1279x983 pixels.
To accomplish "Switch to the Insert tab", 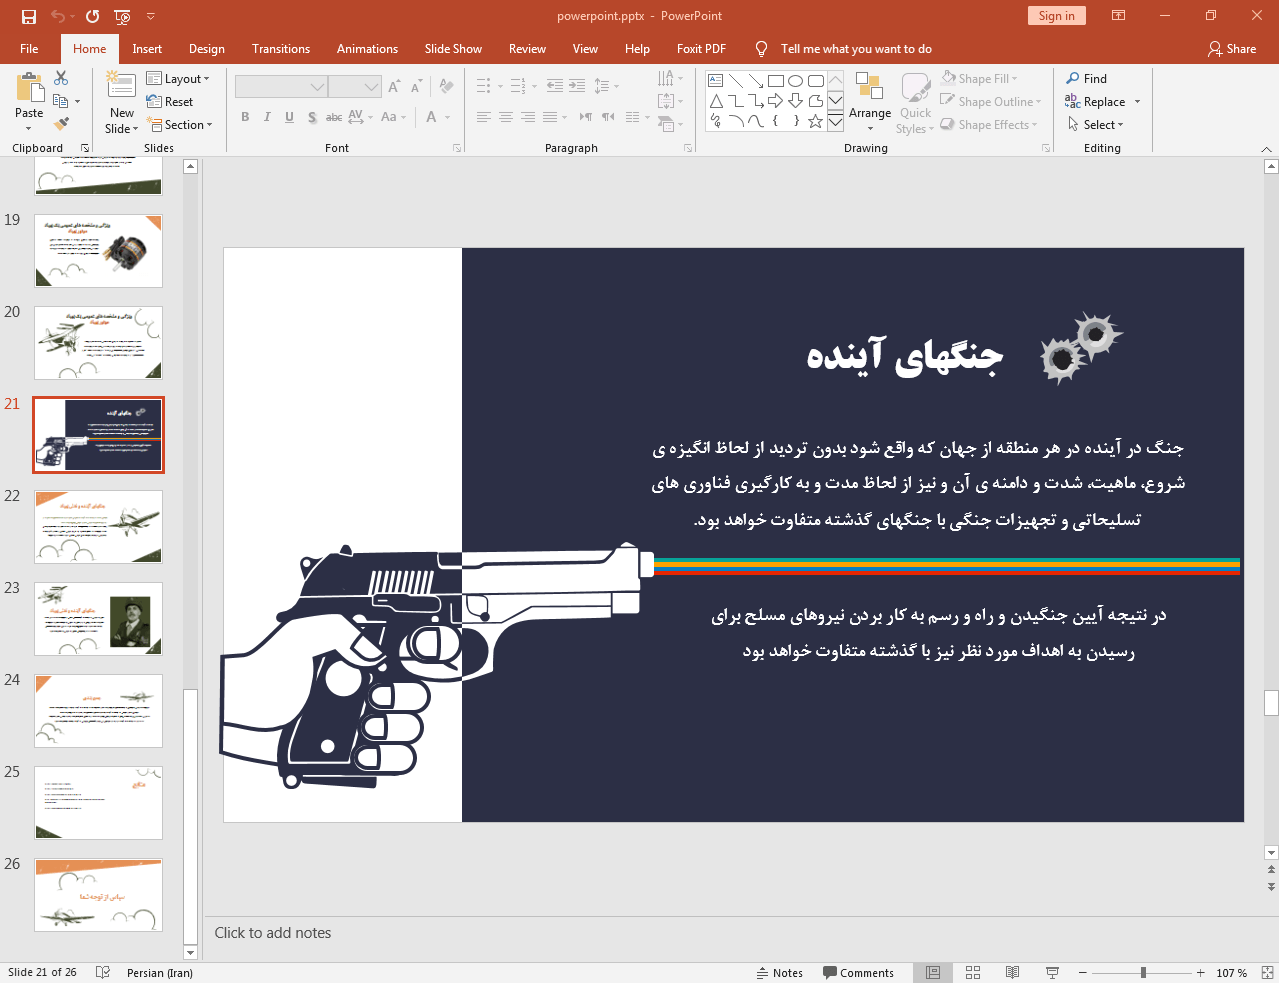I will point(147,48).
